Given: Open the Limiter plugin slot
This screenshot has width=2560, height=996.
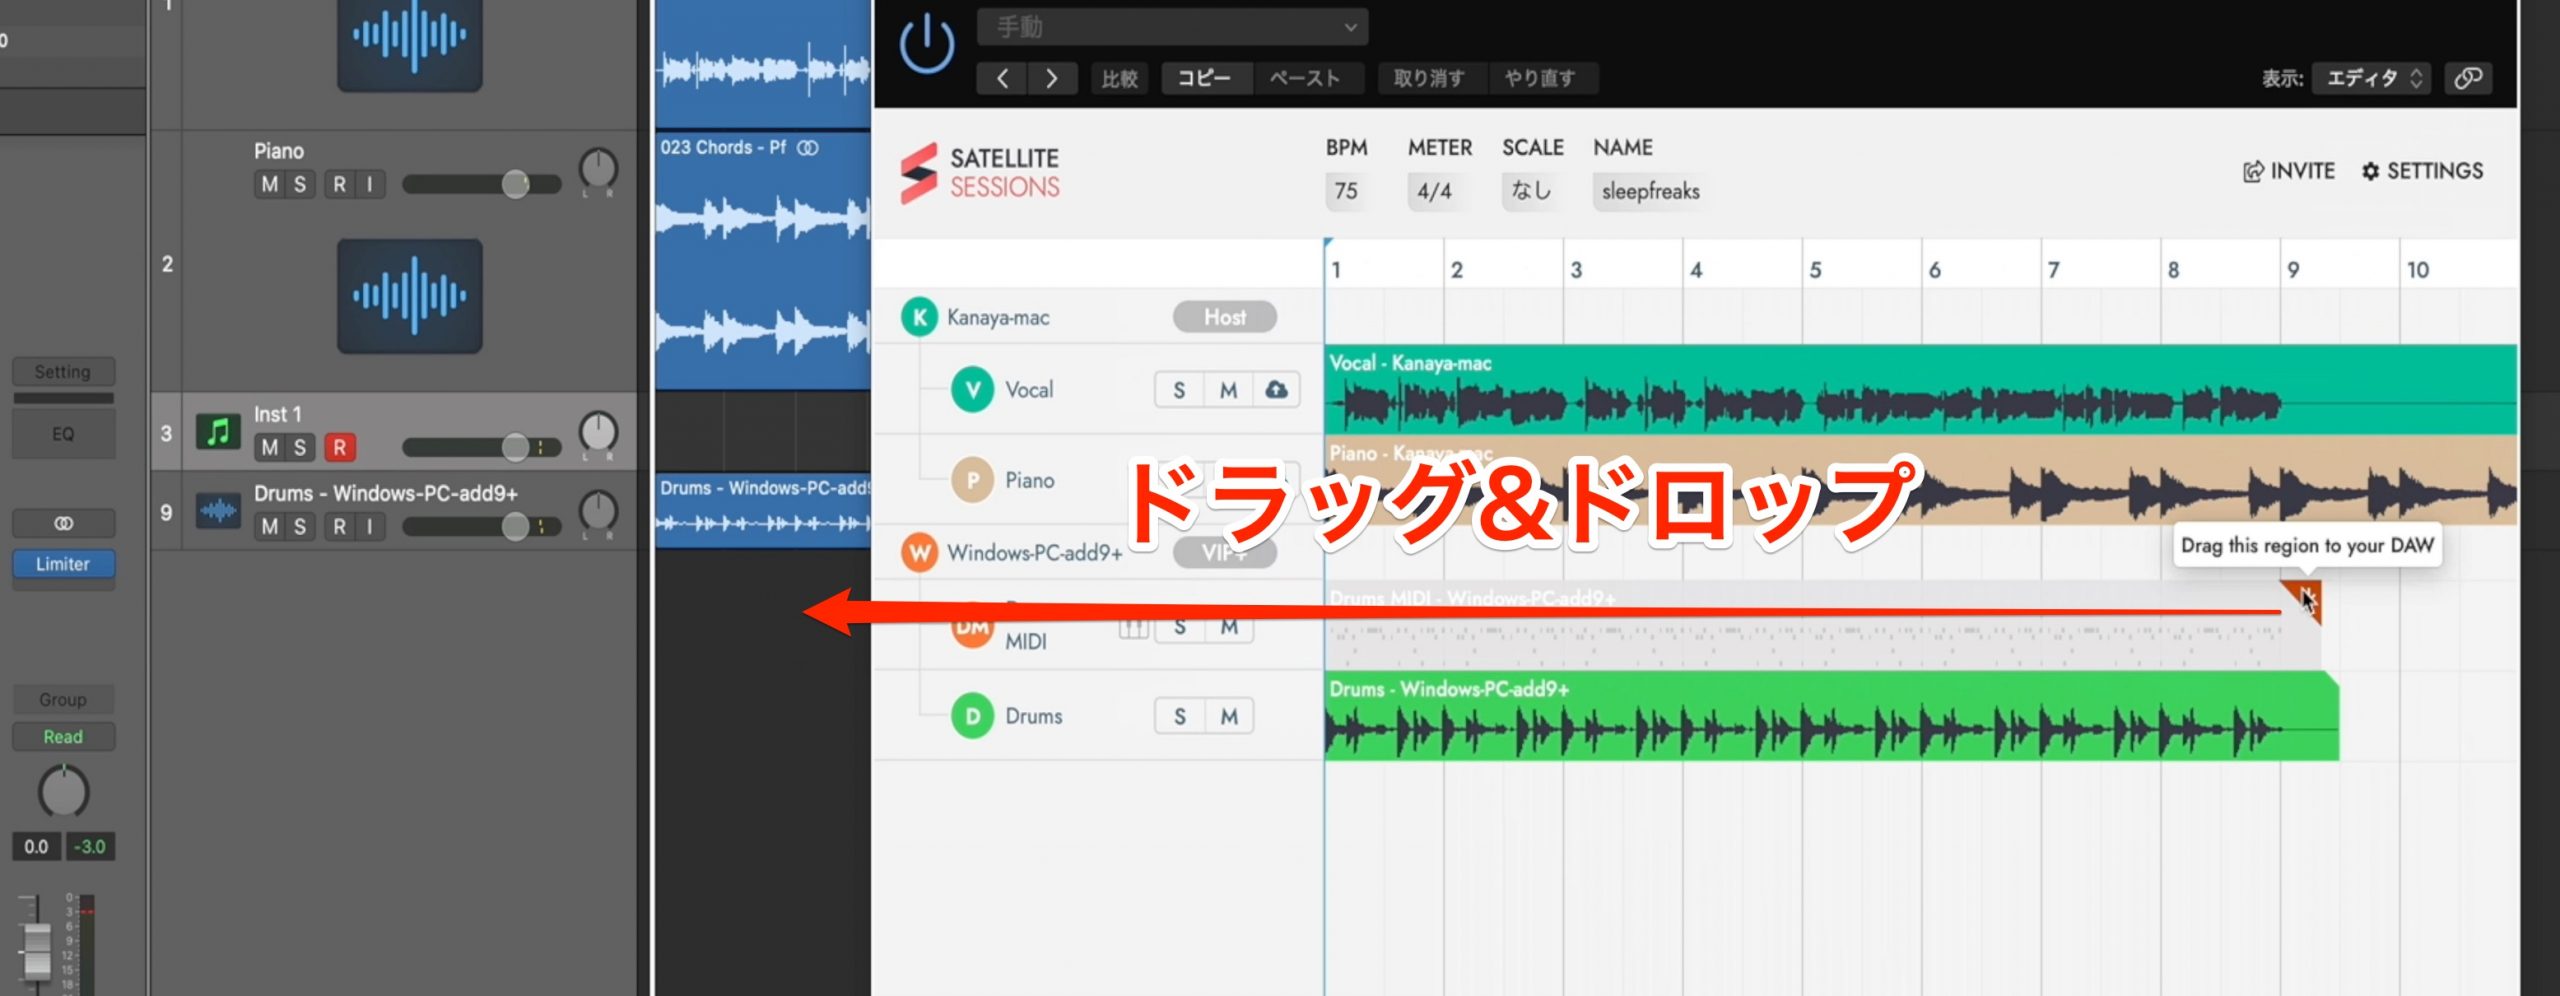Looking at the screenshot, I should (63, 564).
